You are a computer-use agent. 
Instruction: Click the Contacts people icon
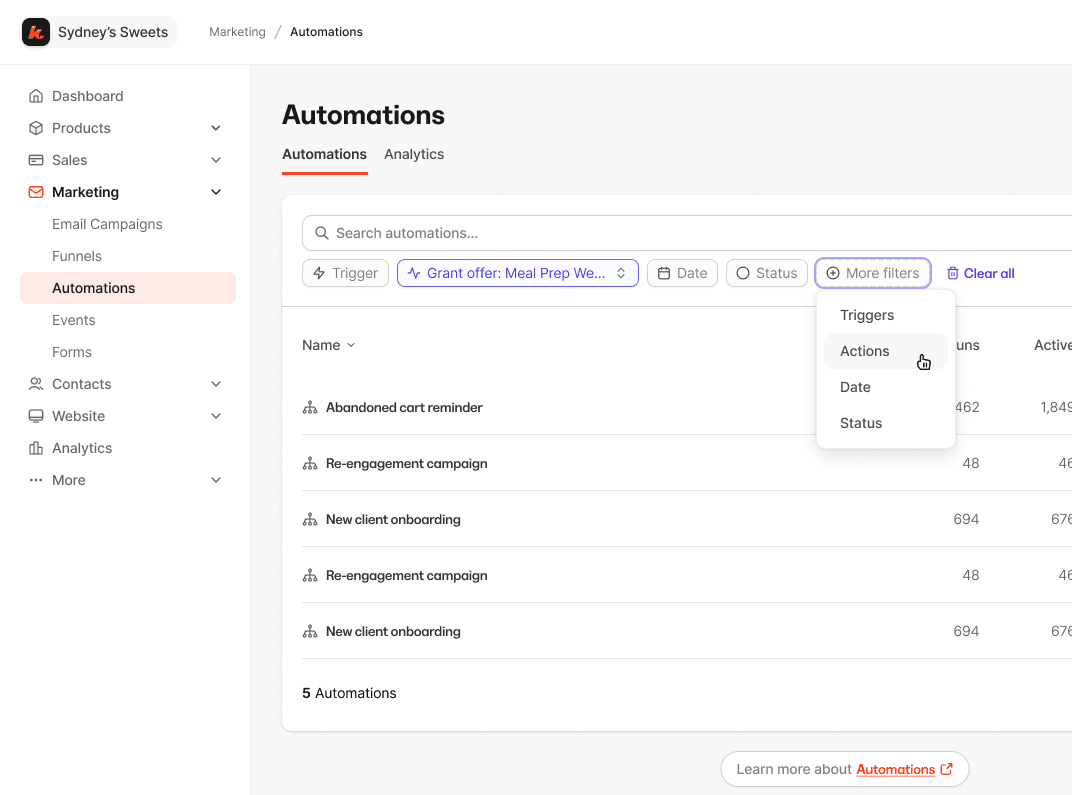click(36, 384)
